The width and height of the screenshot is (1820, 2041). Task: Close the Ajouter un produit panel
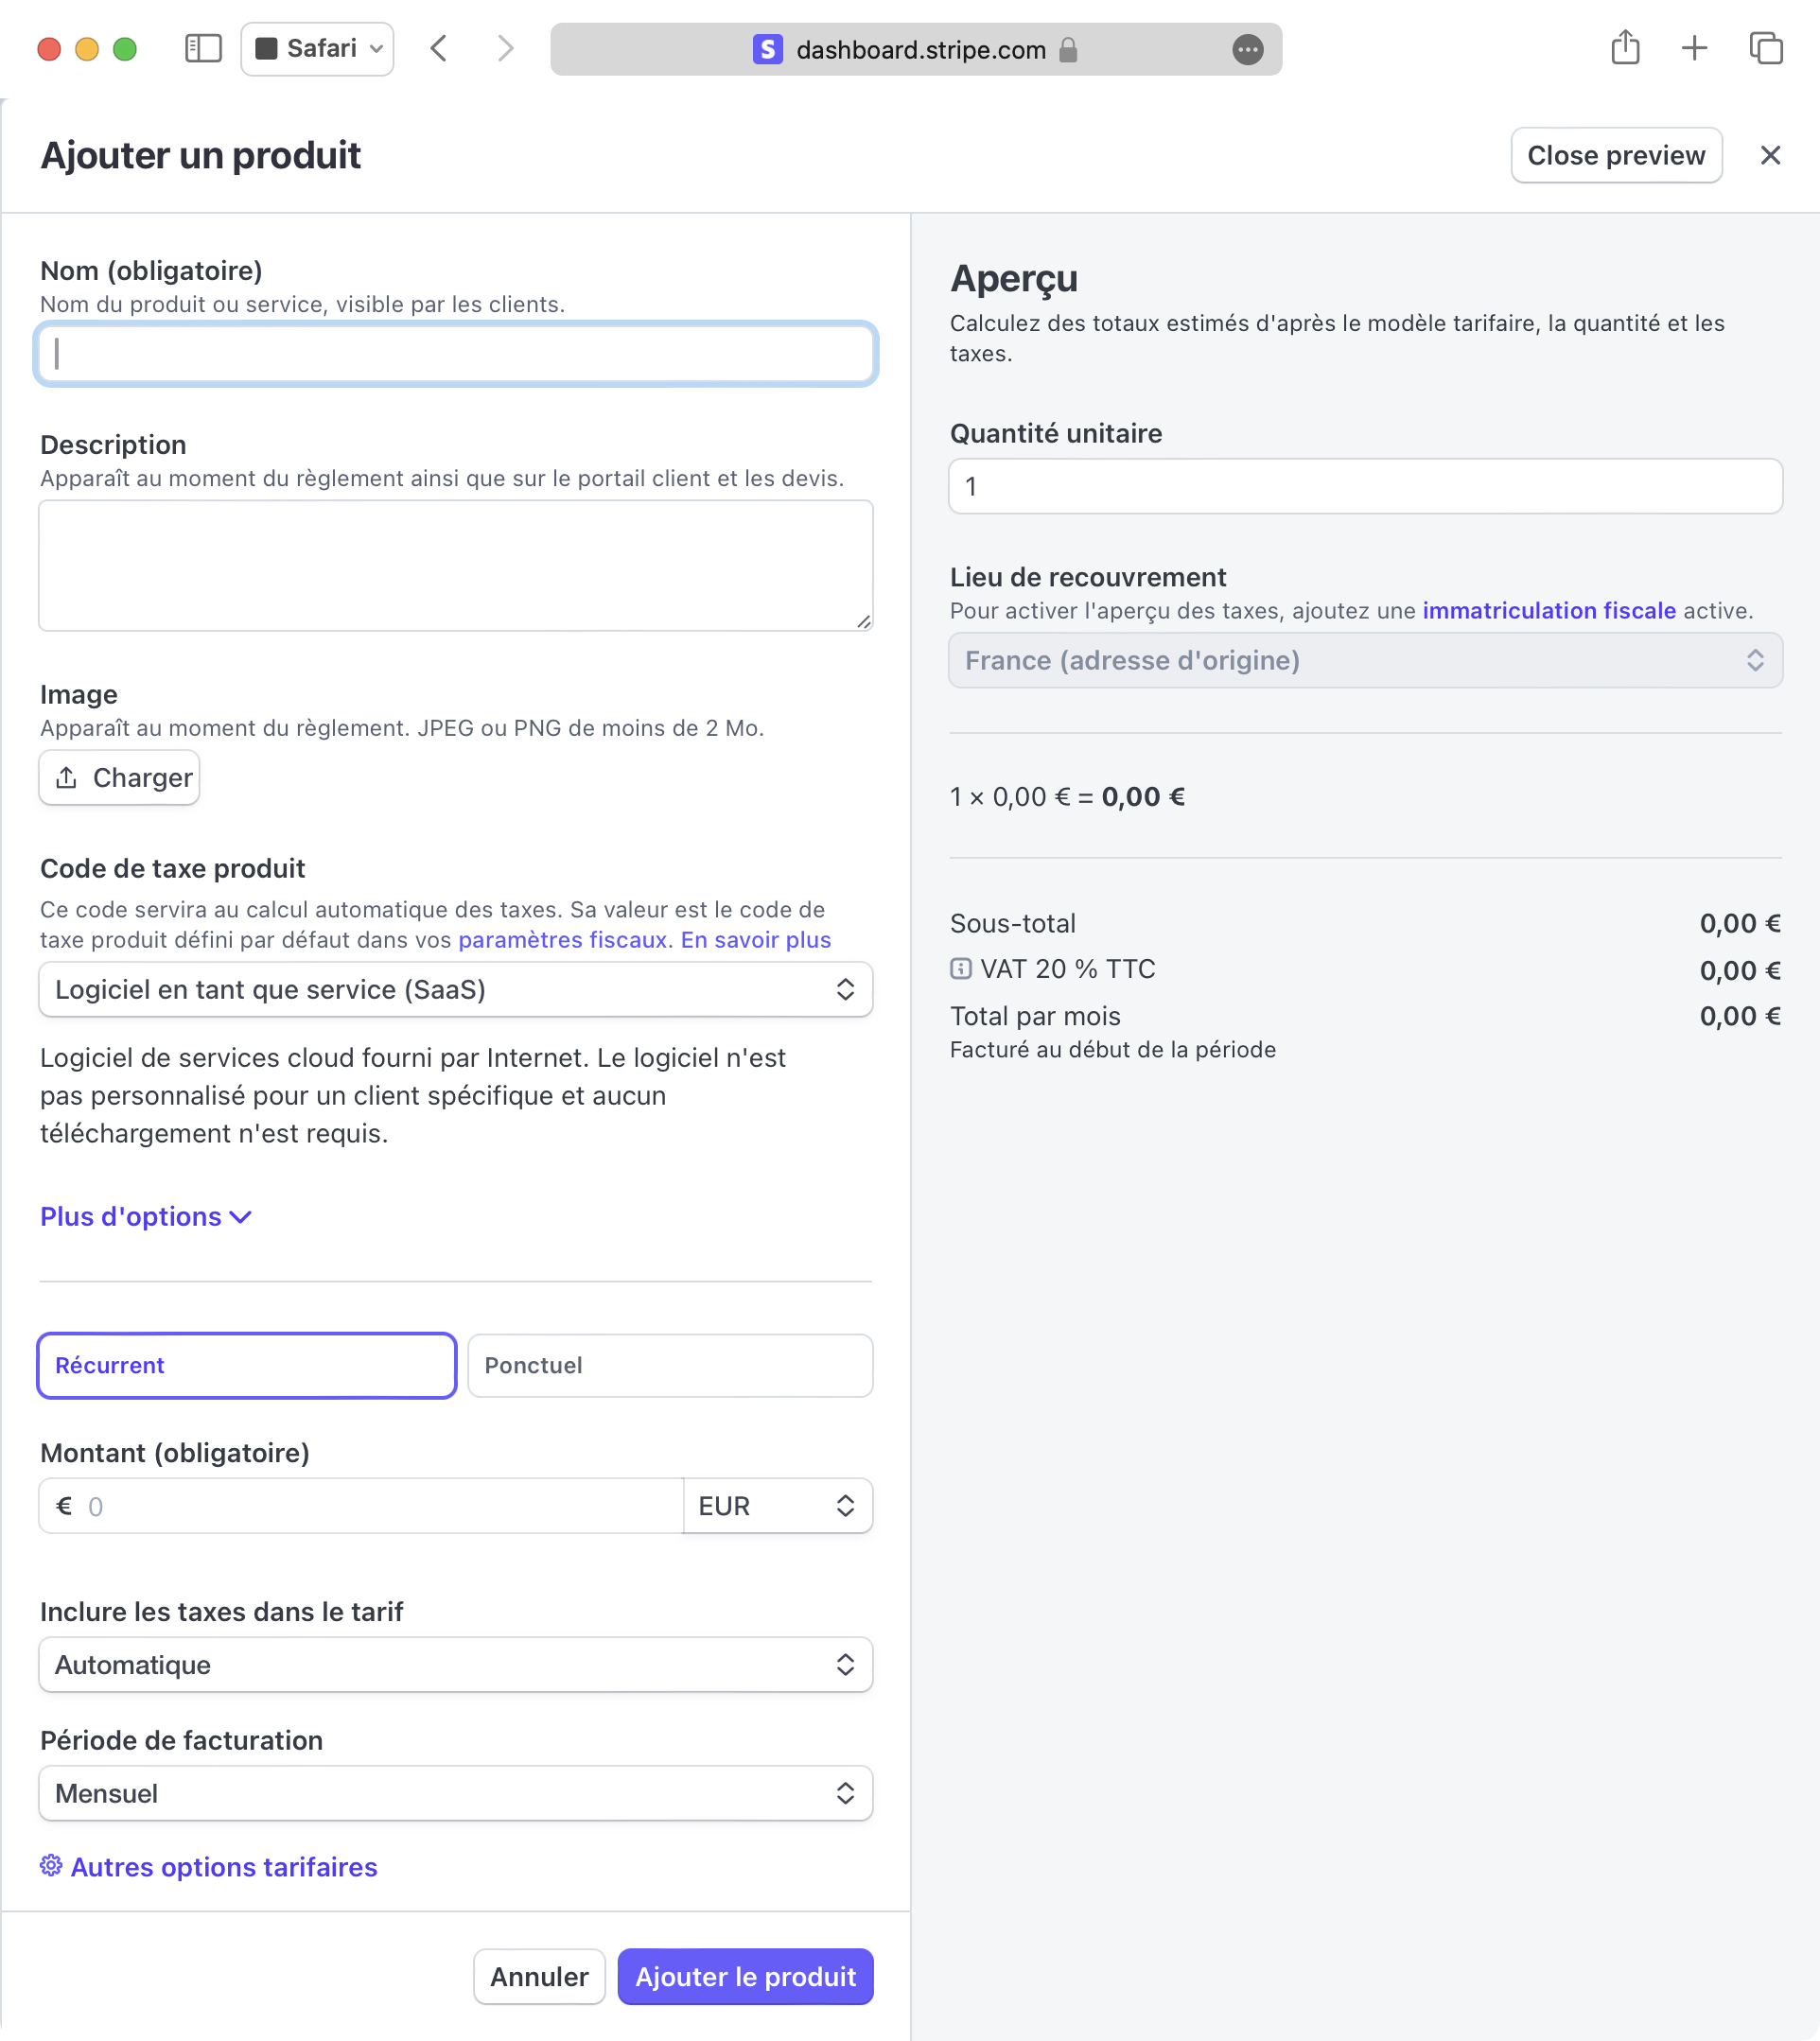1770,155
